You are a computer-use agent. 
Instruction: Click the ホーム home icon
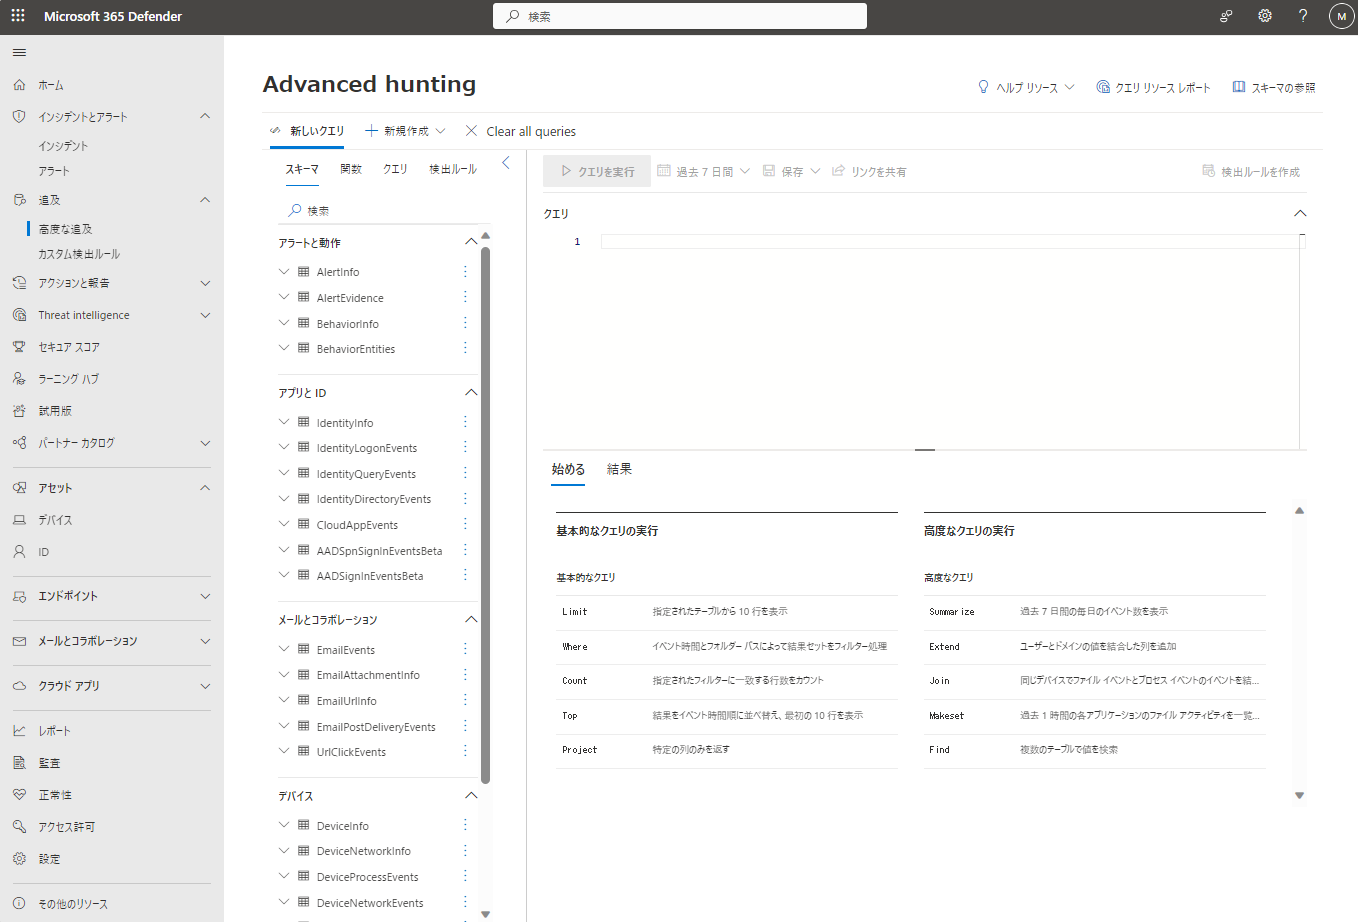19,85
